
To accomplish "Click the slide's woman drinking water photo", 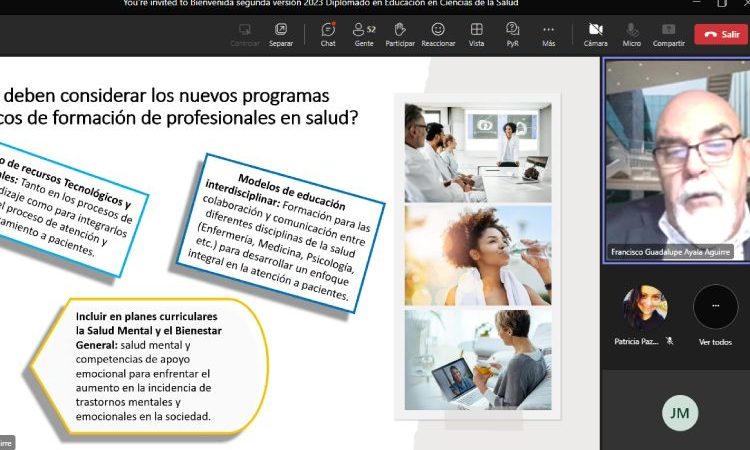I will tap(478, 256).
